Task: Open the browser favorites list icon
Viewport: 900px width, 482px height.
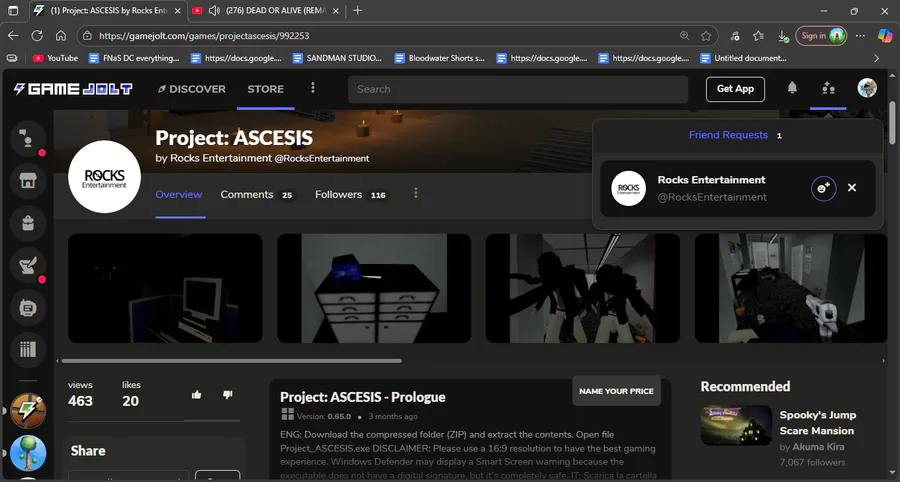Action: click(758, 36)
